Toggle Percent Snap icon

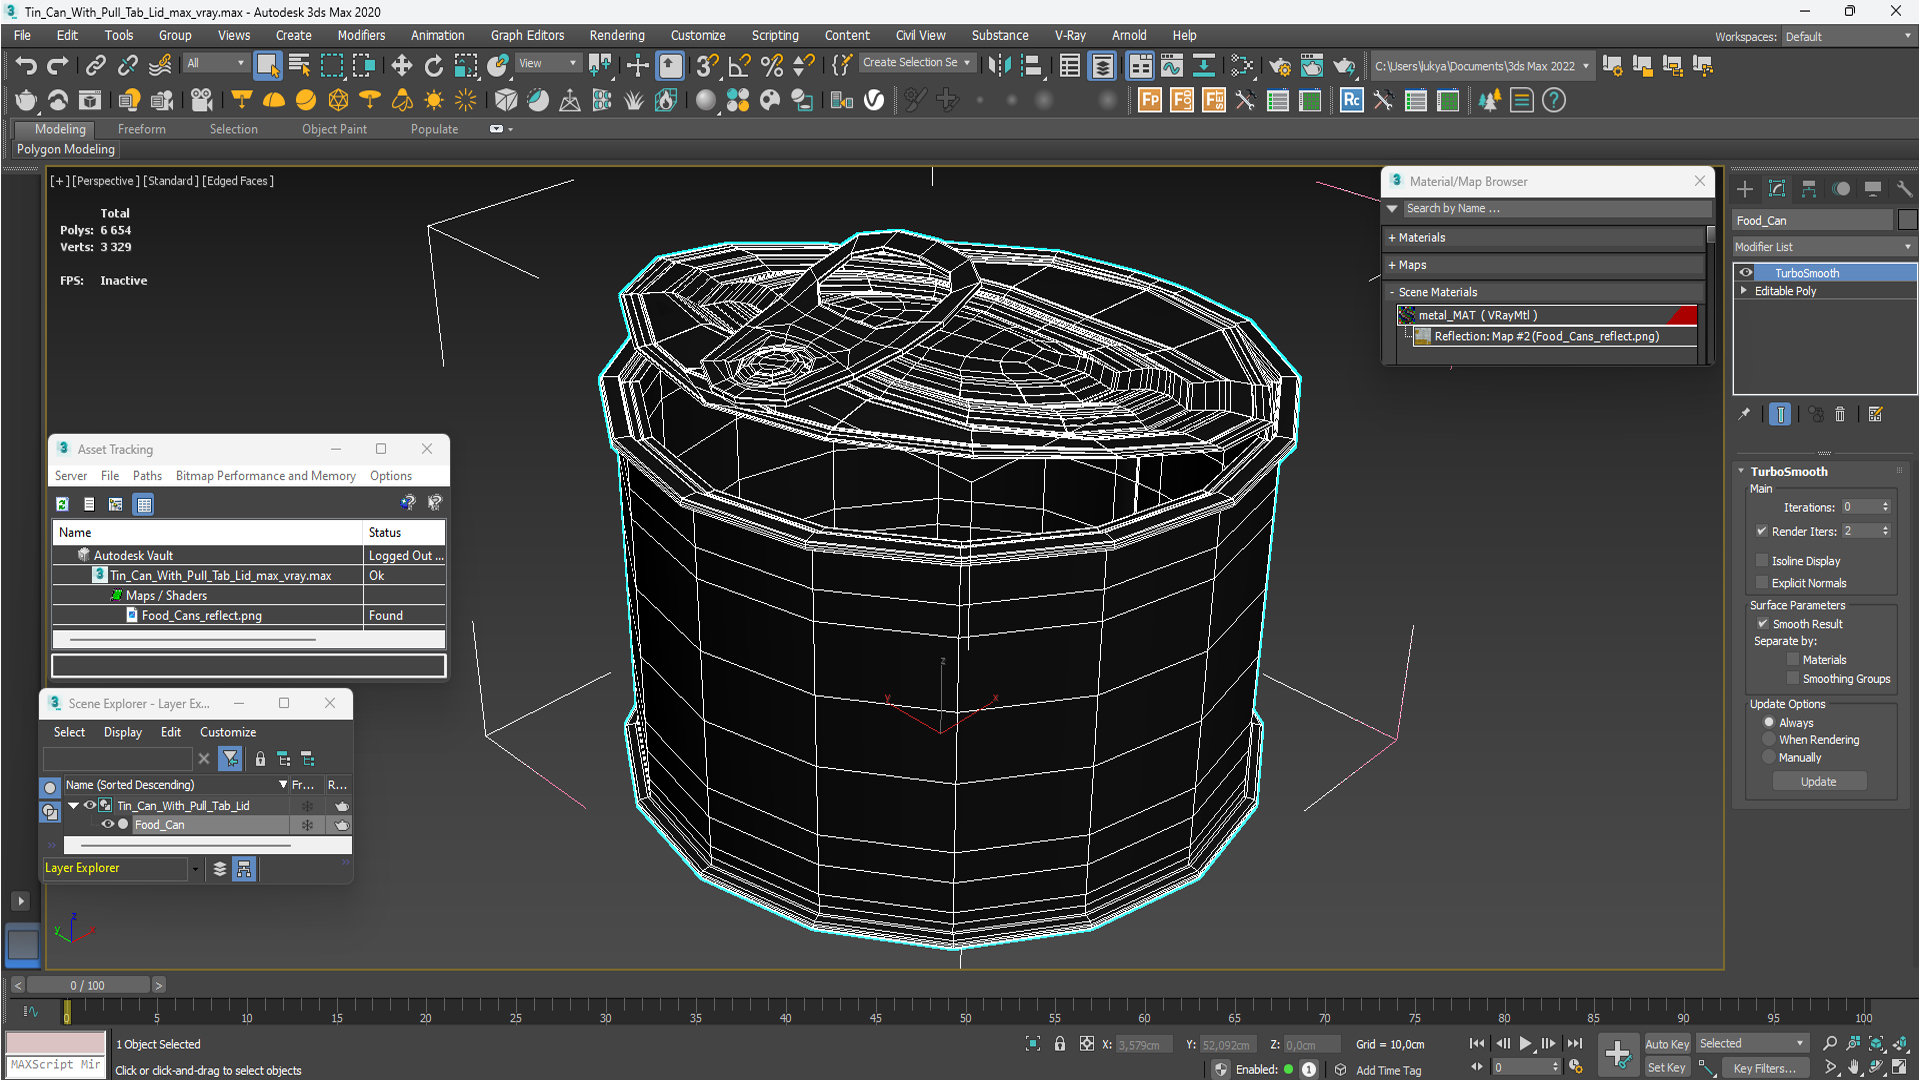771,66
